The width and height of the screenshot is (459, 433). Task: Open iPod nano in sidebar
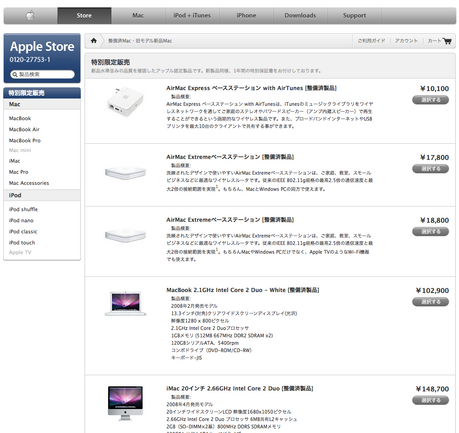21,220
